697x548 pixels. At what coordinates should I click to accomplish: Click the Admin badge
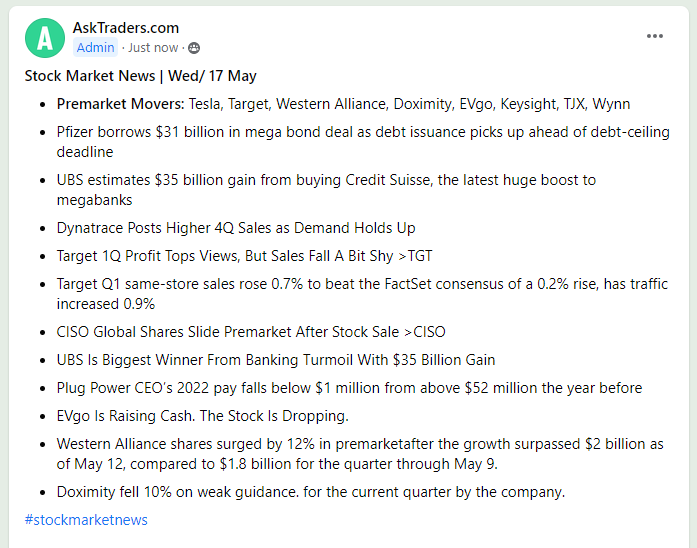point(96,47)
